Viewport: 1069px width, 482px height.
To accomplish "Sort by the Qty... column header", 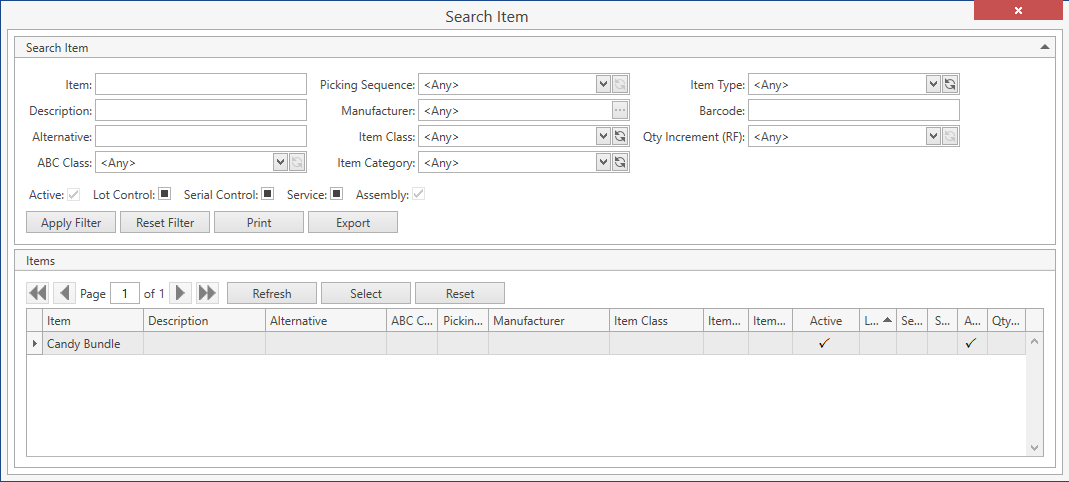I will (1006, 320).
